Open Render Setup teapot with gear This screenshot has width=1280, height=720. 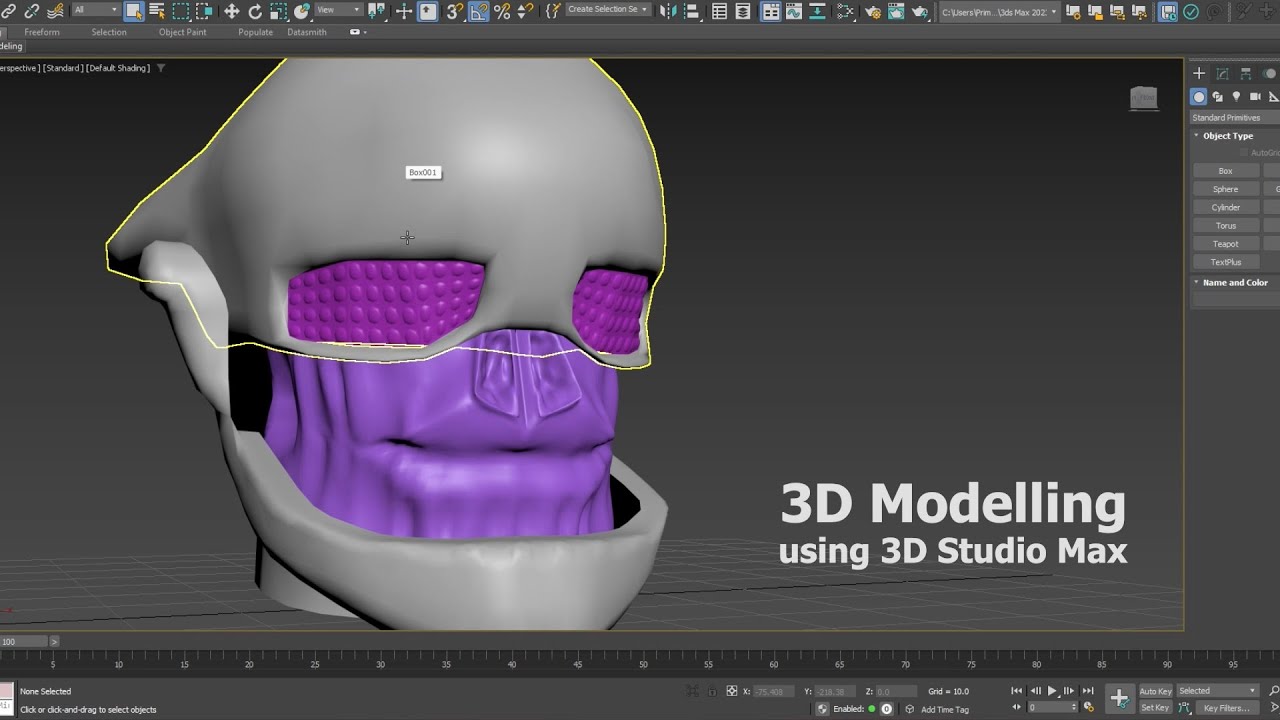coord(872,12)
